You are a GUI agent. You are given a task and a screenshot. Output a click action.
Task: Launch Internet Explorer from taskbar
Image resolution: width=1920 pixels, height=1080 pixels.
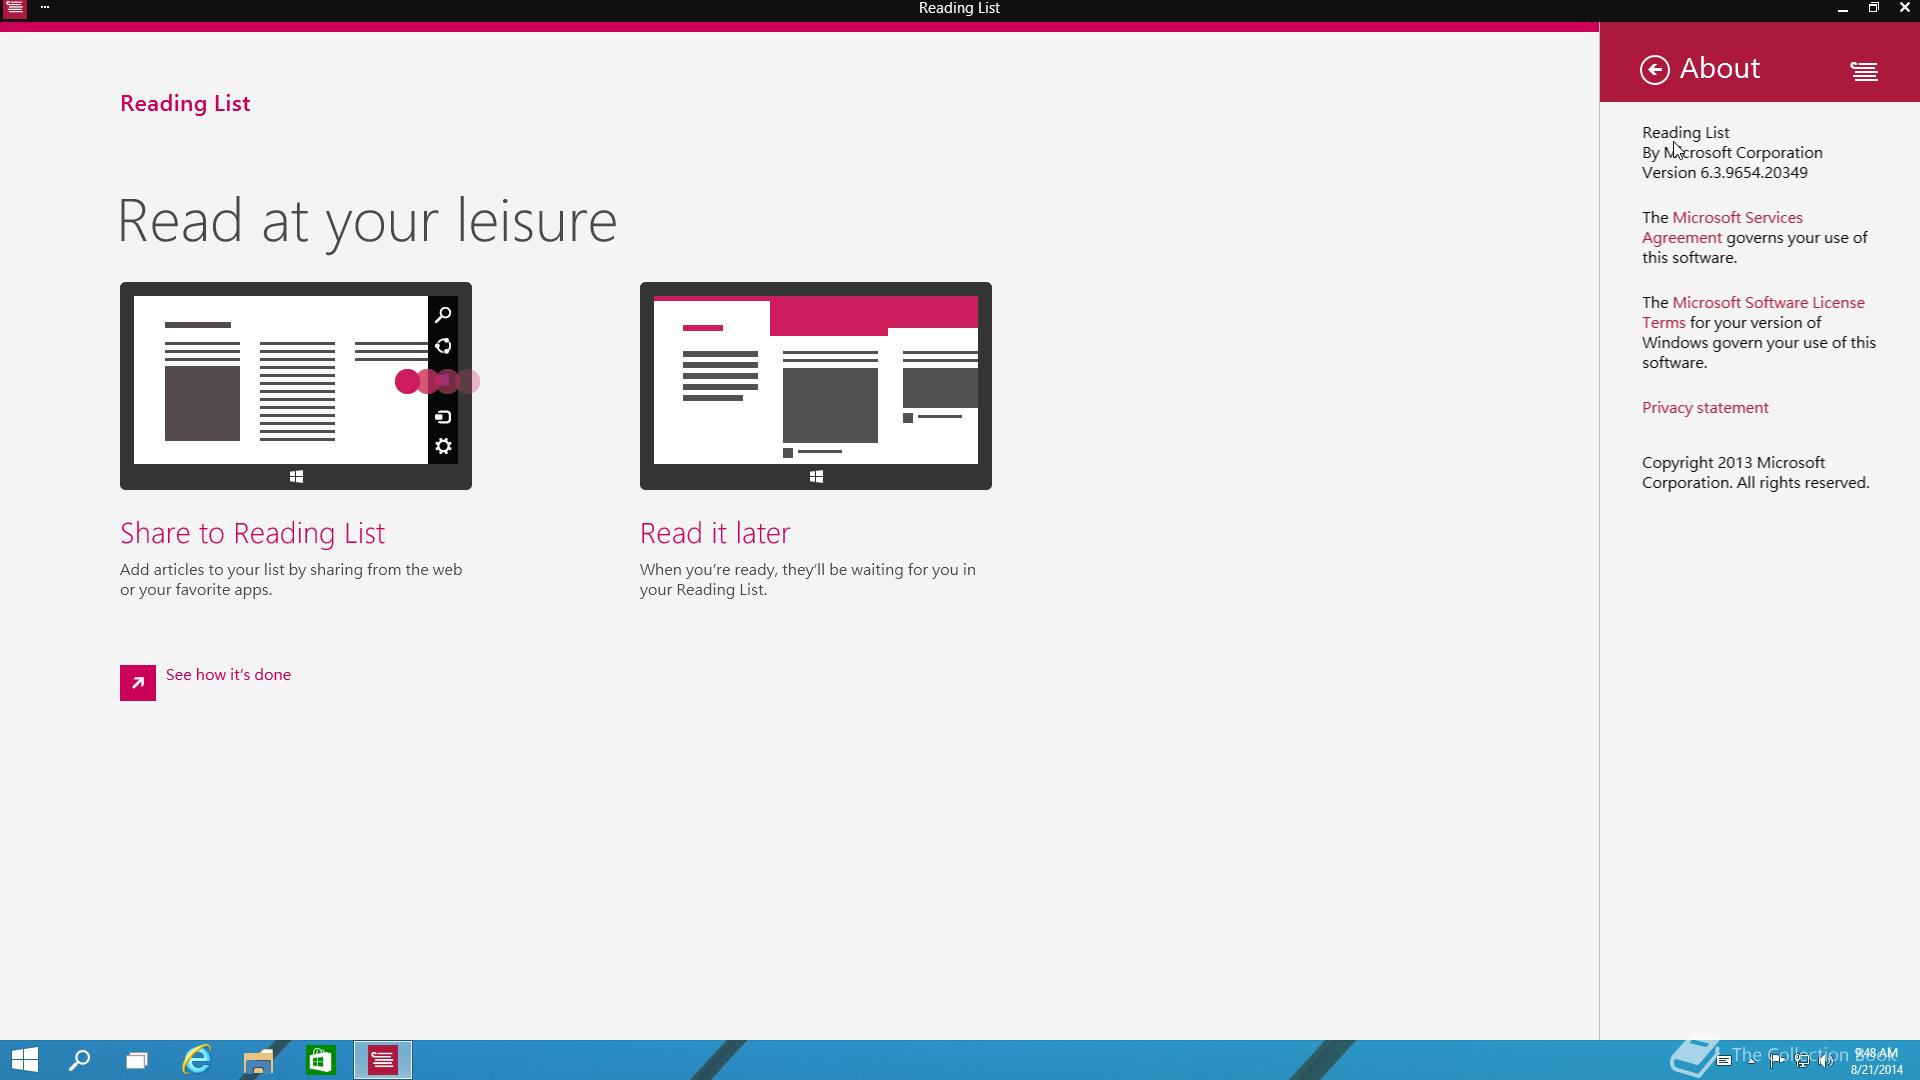pos(197,1060)
